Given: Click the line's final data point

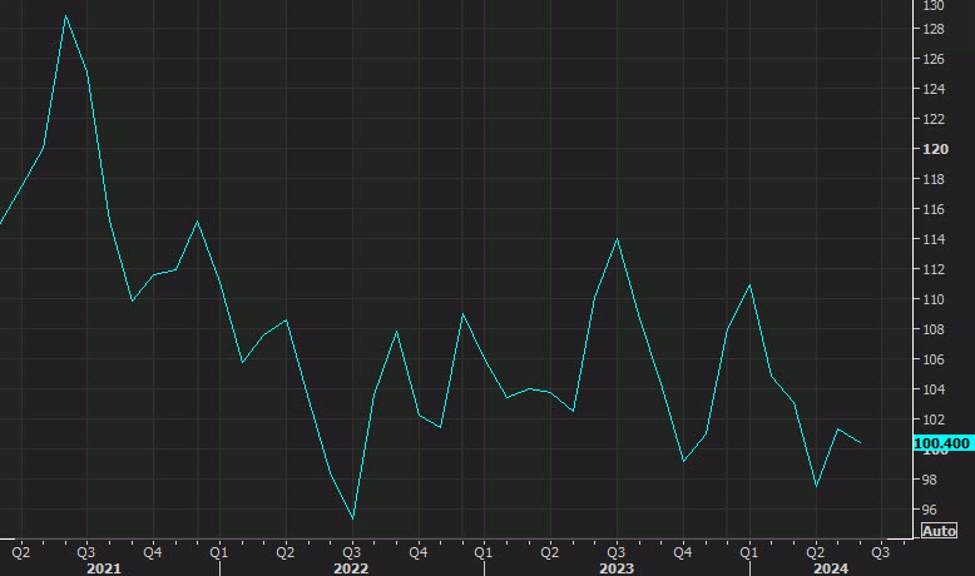Looking at the screenshot, I should coord(861,441).
